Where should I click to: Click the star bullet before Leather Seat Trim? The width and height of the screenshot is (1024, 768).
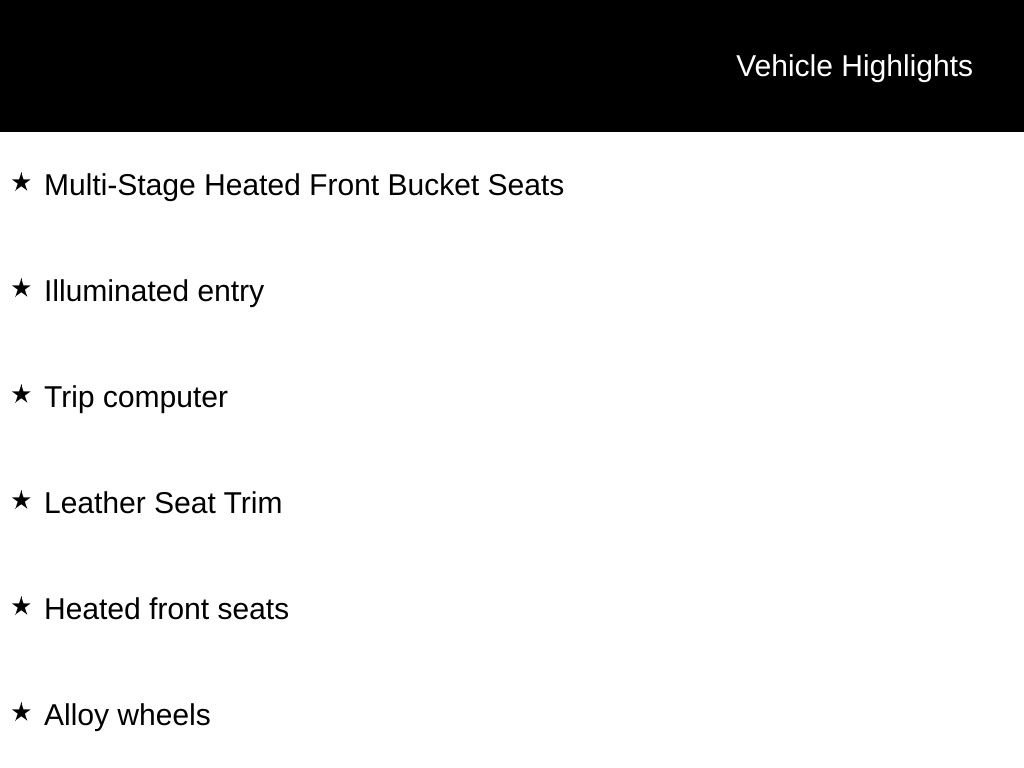click(21, 501)
